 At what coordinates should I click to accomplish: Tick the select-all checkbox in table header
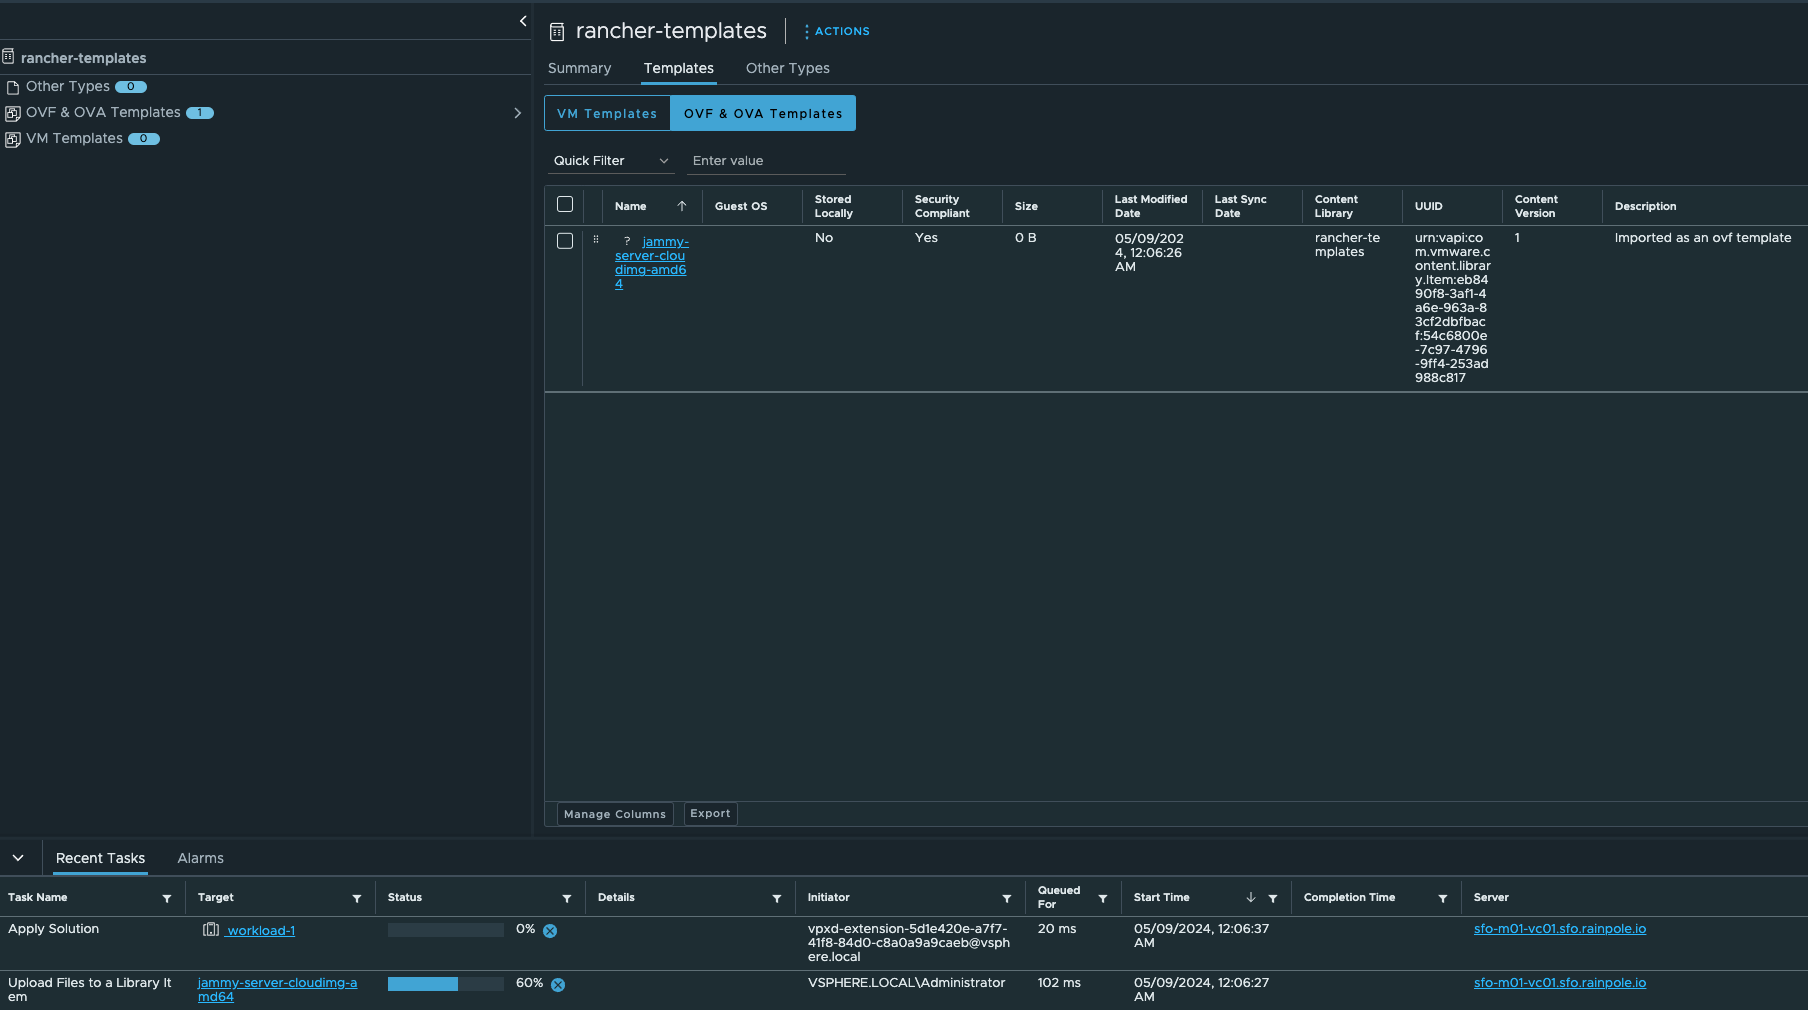click(565, 204)
